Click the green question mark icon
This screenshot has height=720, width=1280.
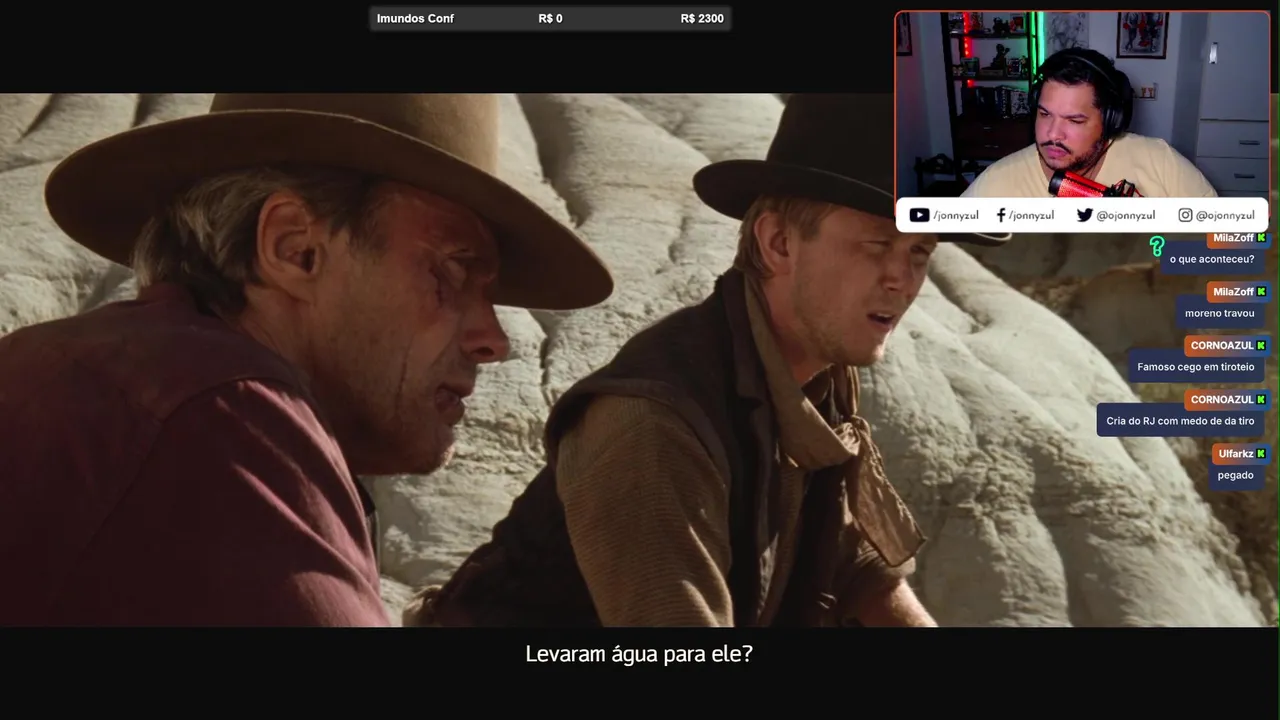pyautogui.click(x=1157, y=246)
